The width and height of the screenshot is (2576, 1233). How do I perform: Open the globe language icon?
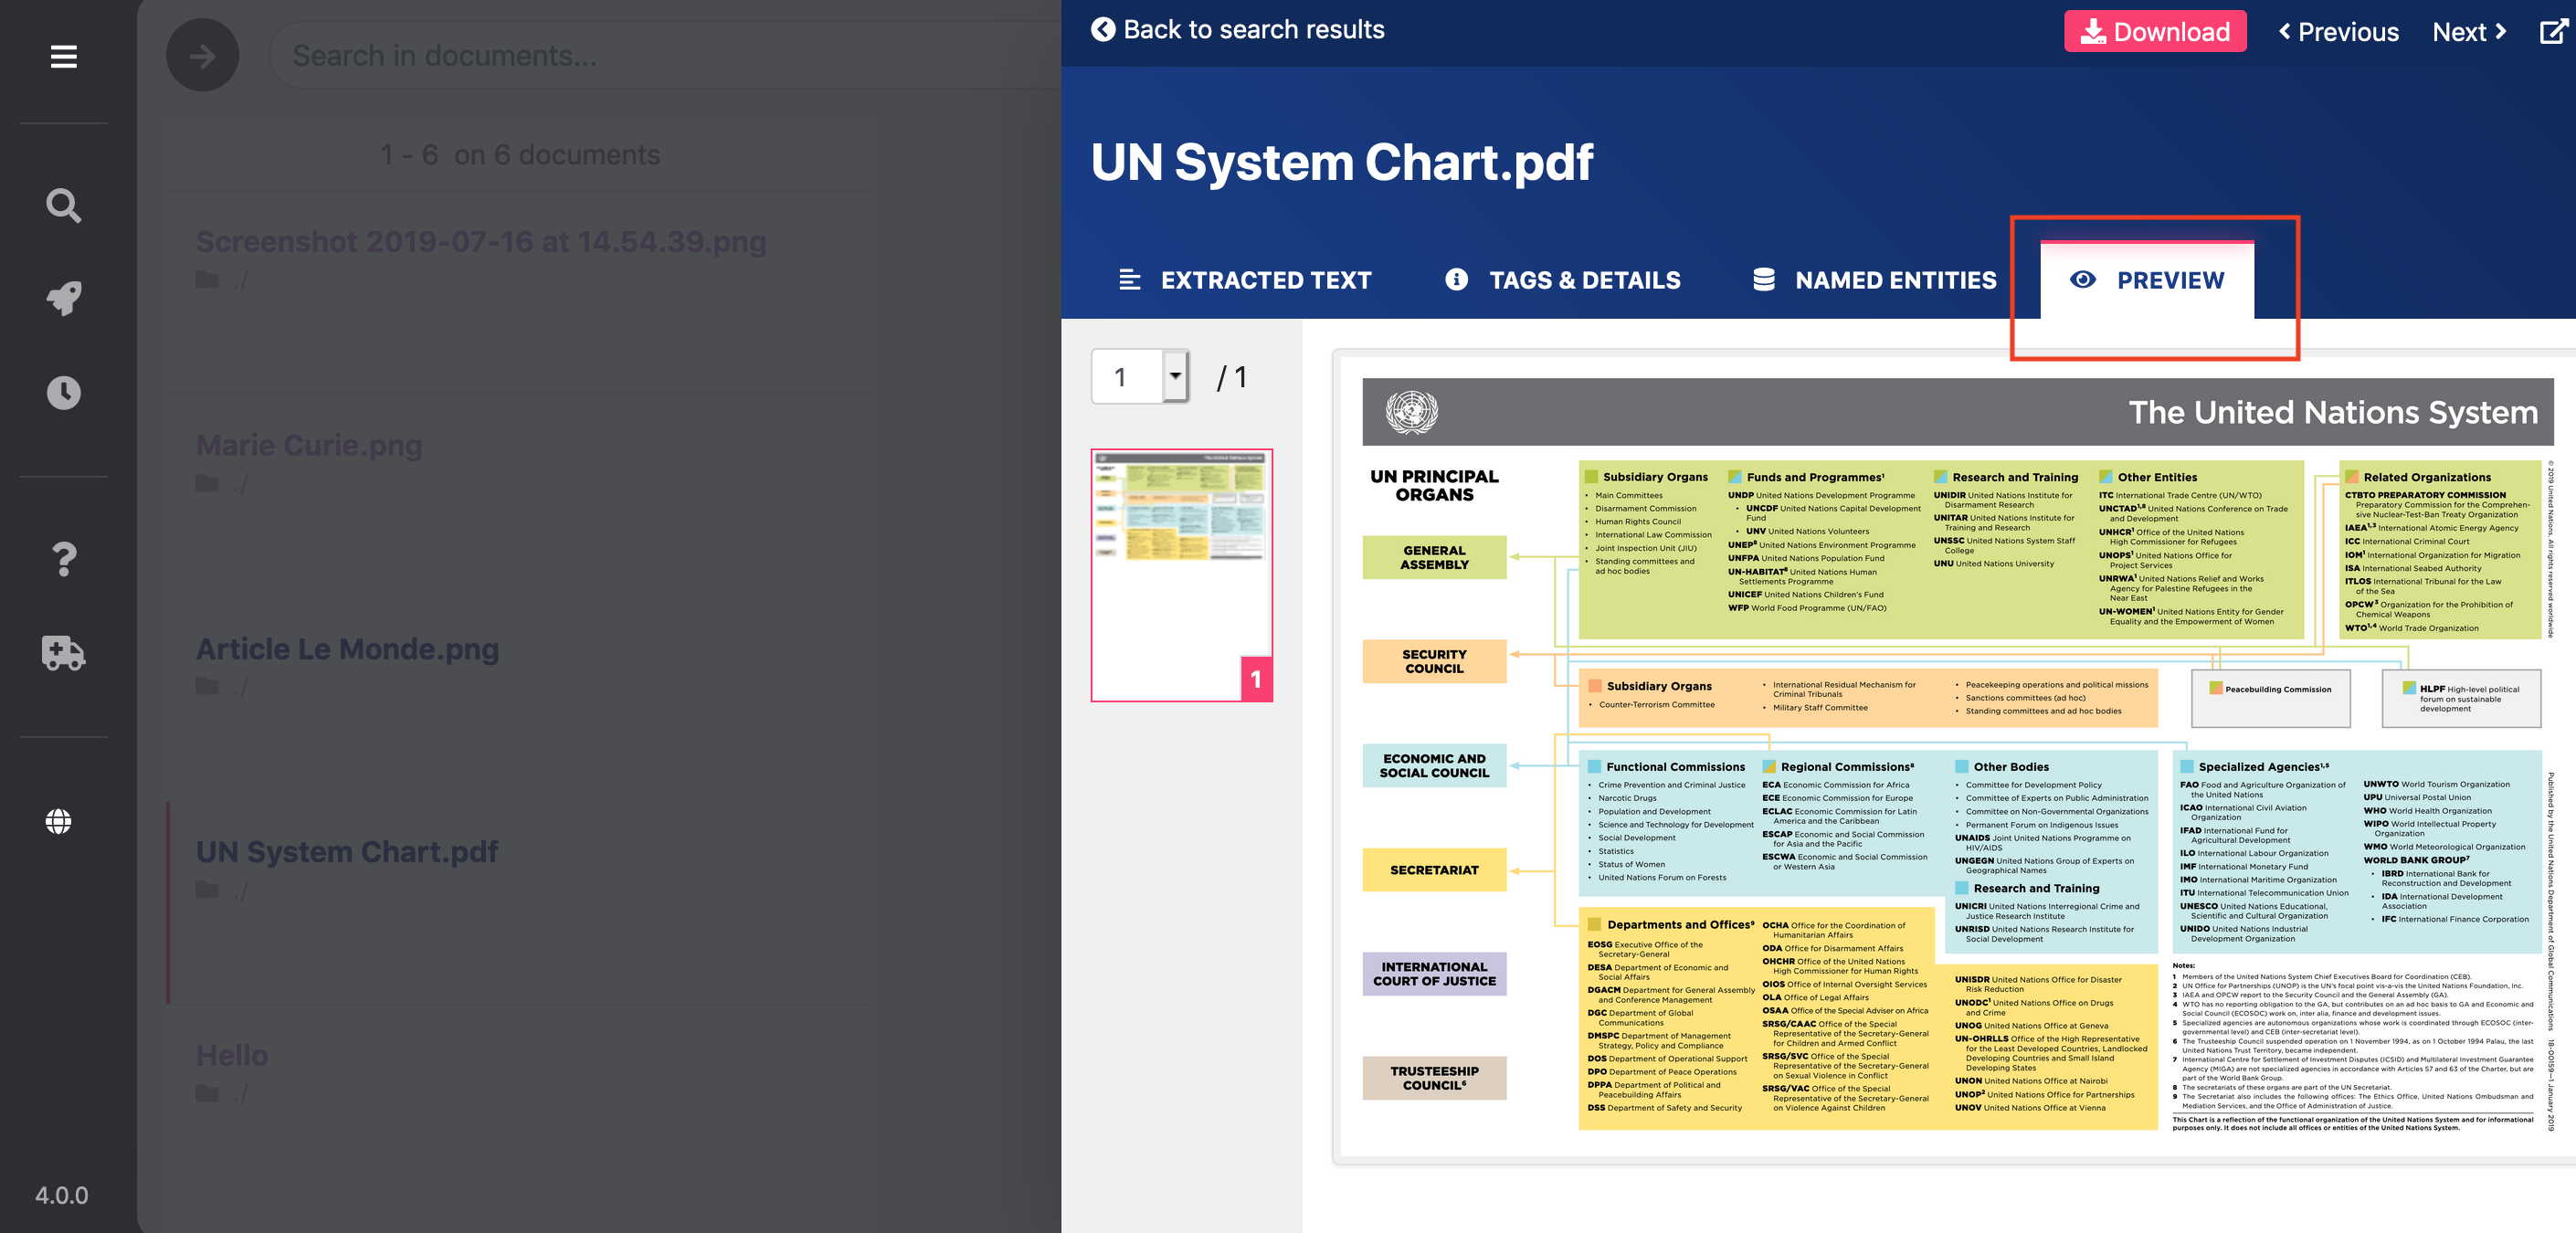click(59, 821)
